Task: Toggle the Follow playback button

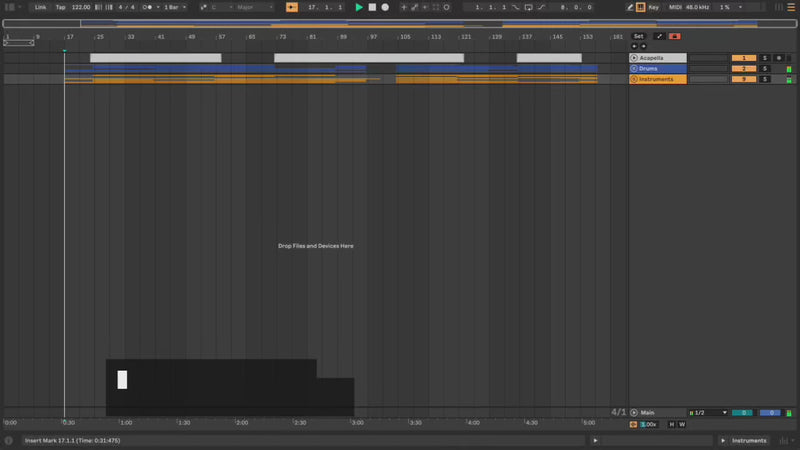Action: click(291, 7)
